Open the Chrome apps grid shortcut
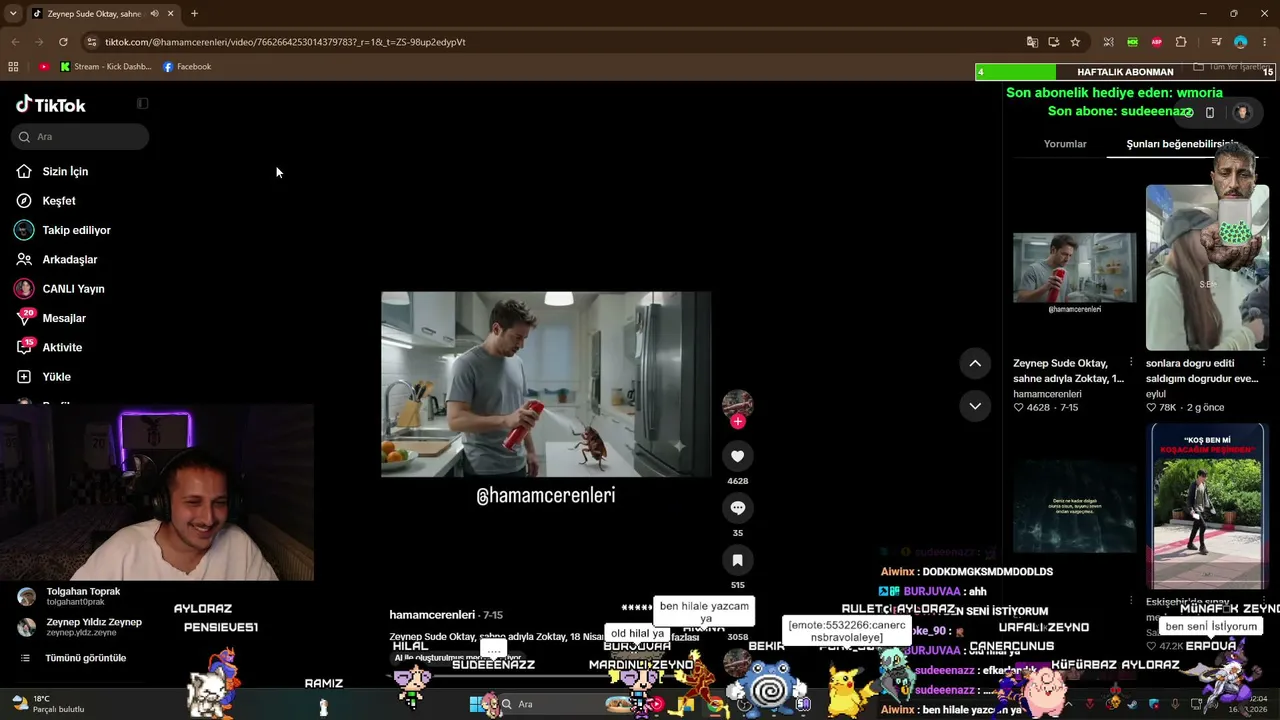The width and height of the screenshot is (1280, 720). (13, 67)
